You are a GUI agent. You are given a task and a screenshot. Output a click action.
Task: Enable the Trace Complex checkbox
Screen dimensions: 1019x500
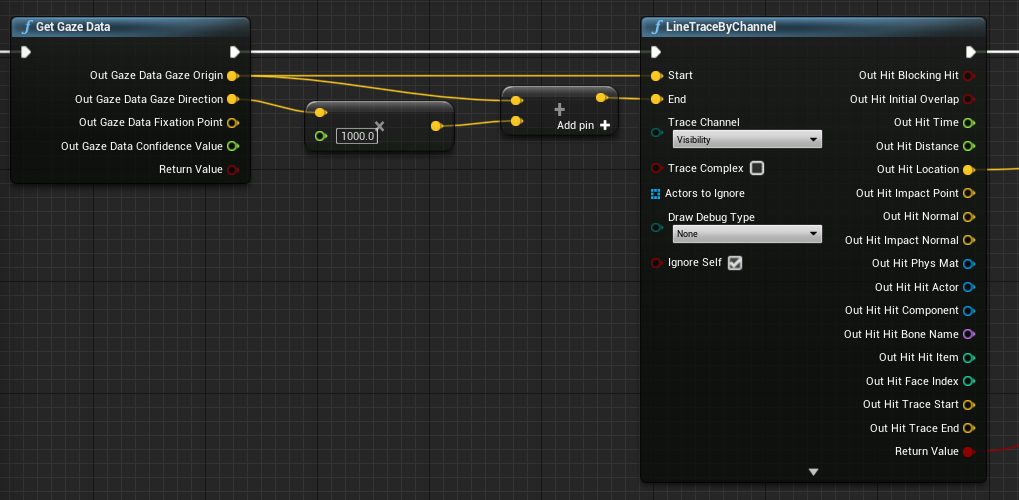[756, 168]
